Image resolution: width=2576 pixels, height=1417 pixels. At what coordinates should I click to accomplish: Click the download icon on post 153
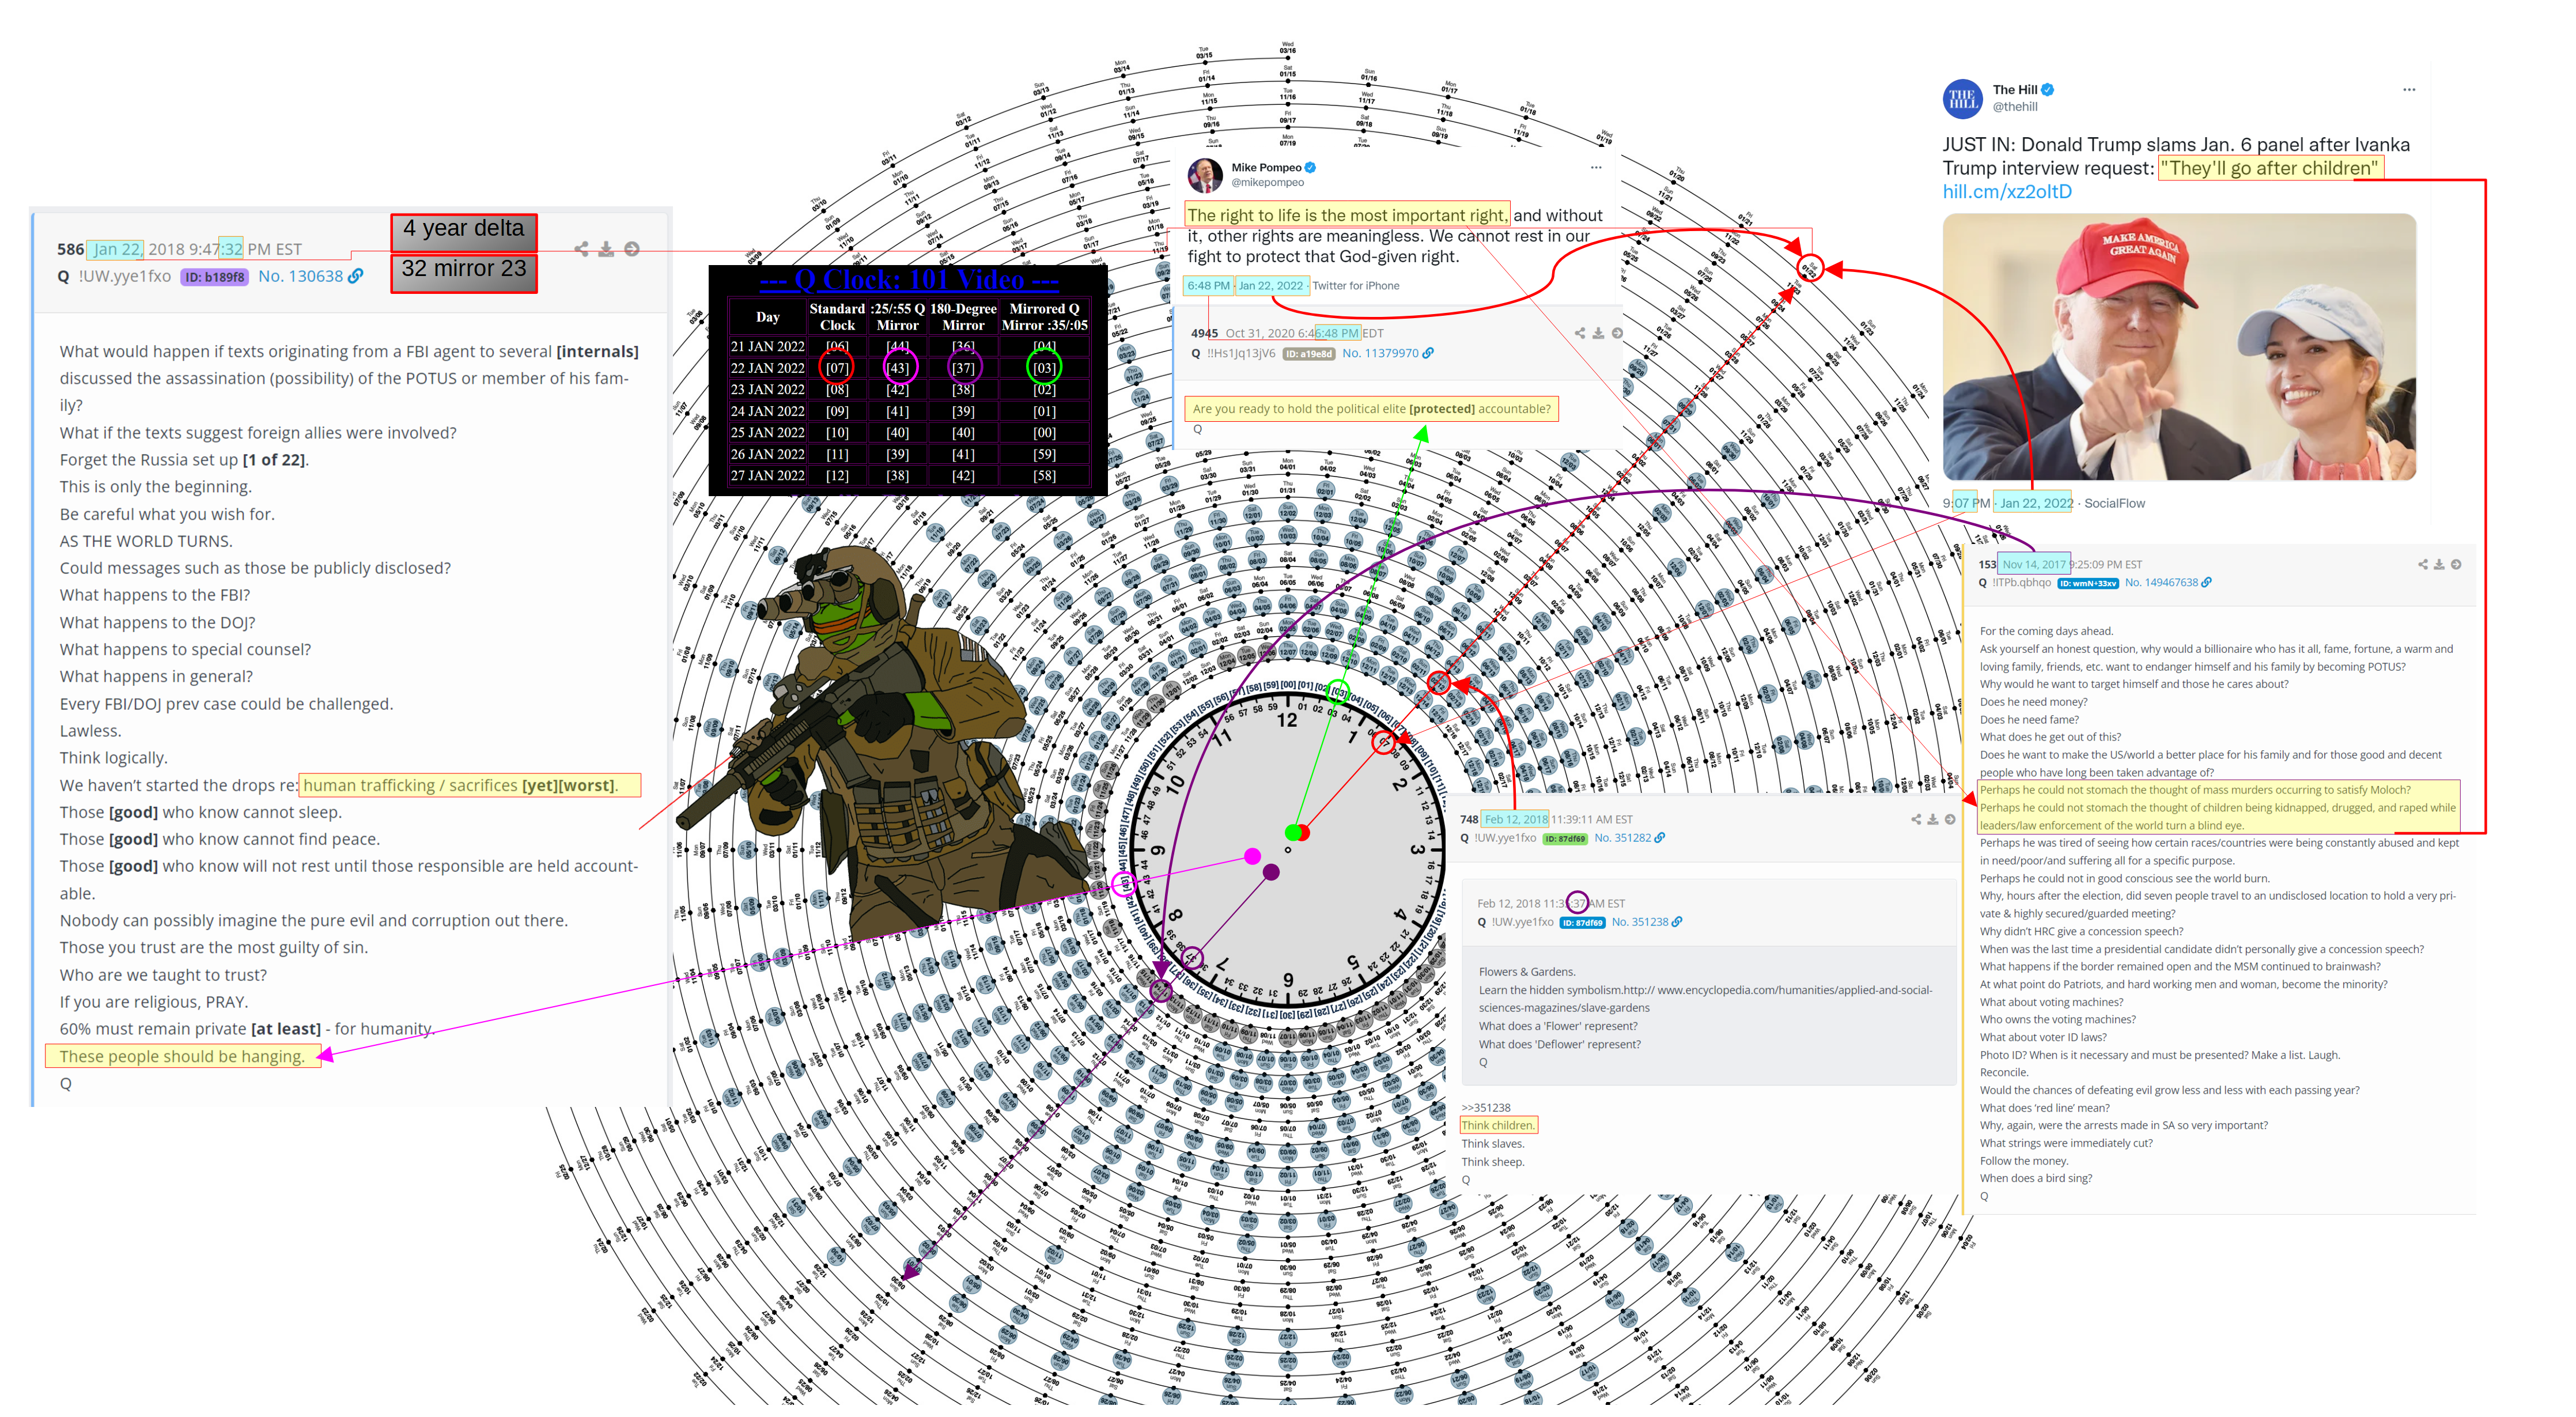point(2439,564)
